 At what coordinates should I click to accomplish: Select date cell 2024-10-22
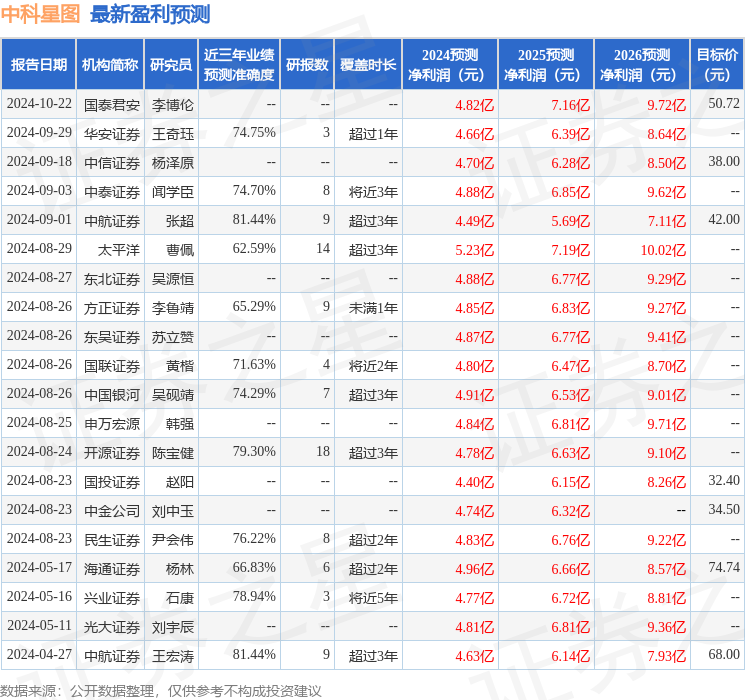(x=39, y=104)
